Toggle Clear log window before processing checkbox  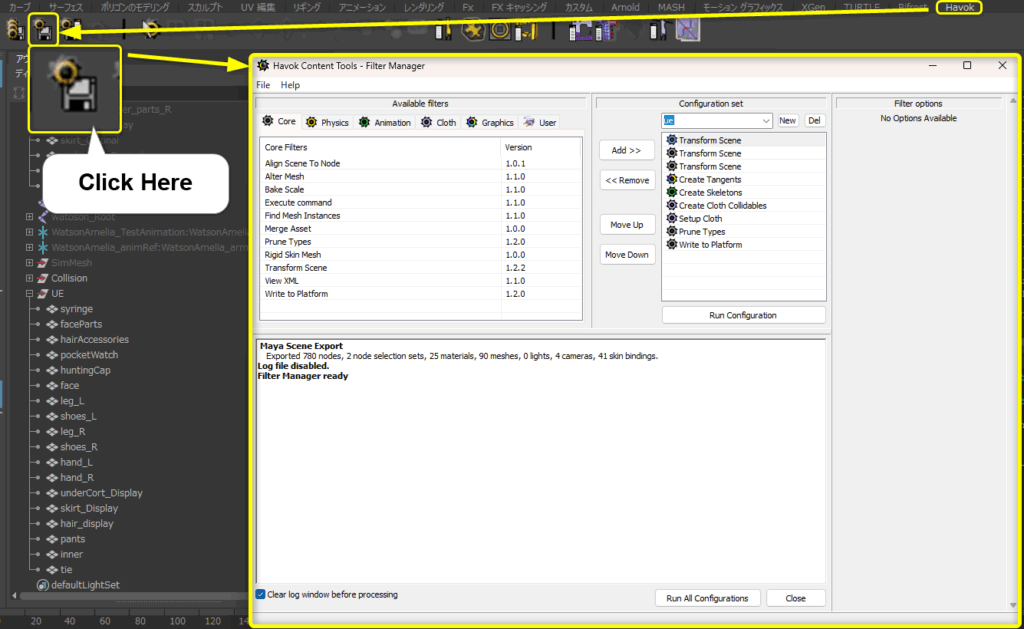pyautogui.click(x=261, y=595)
